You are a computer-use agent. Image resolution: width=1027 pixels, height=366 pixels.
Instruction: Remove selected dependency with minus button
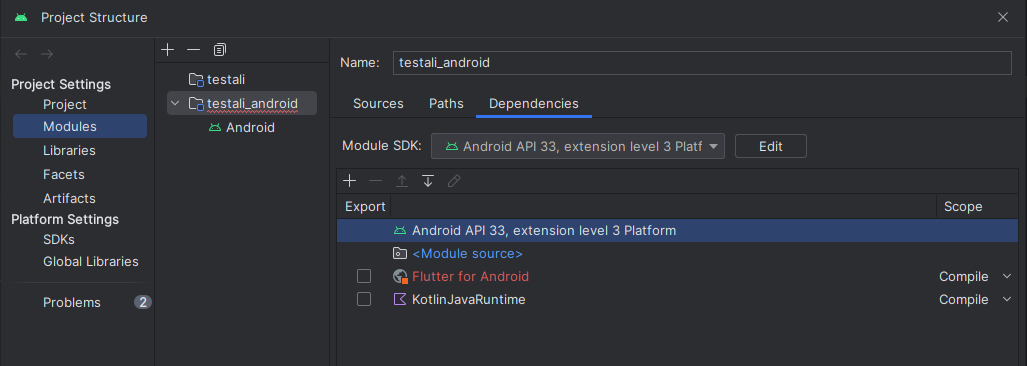(375, 181)
